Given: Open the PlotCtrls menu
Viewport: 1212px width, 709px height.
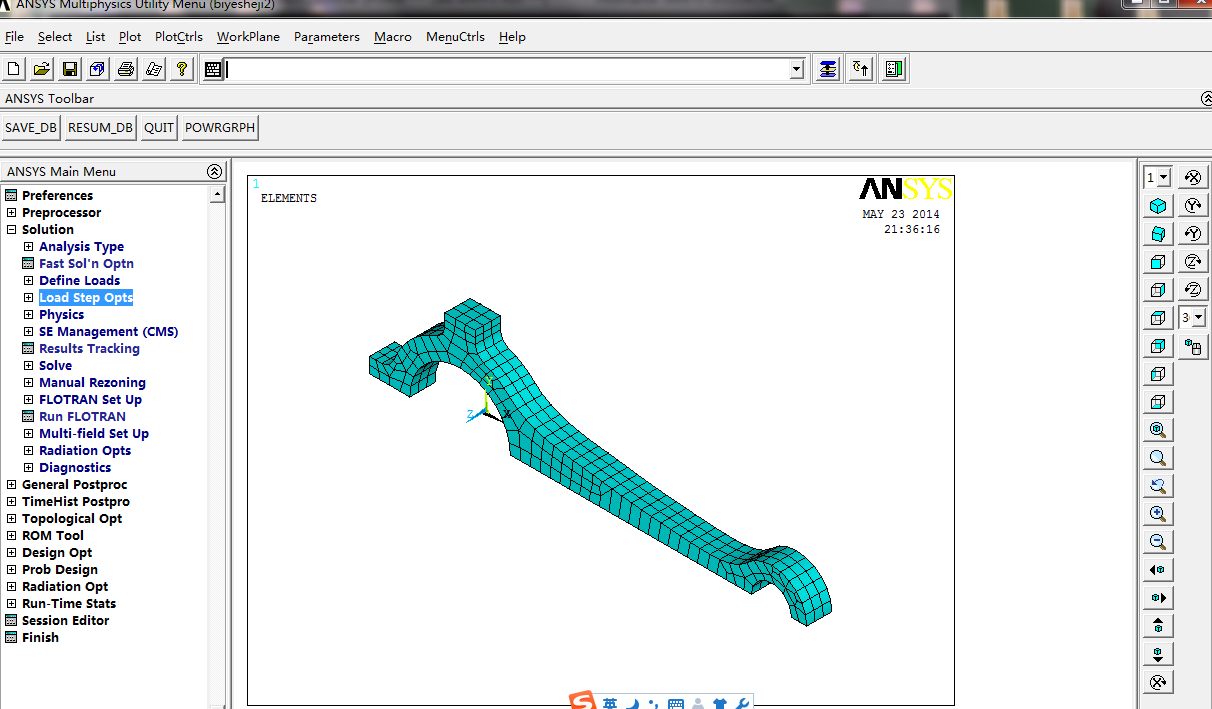Looking at the screenshot, I should (x=179, y=37).
